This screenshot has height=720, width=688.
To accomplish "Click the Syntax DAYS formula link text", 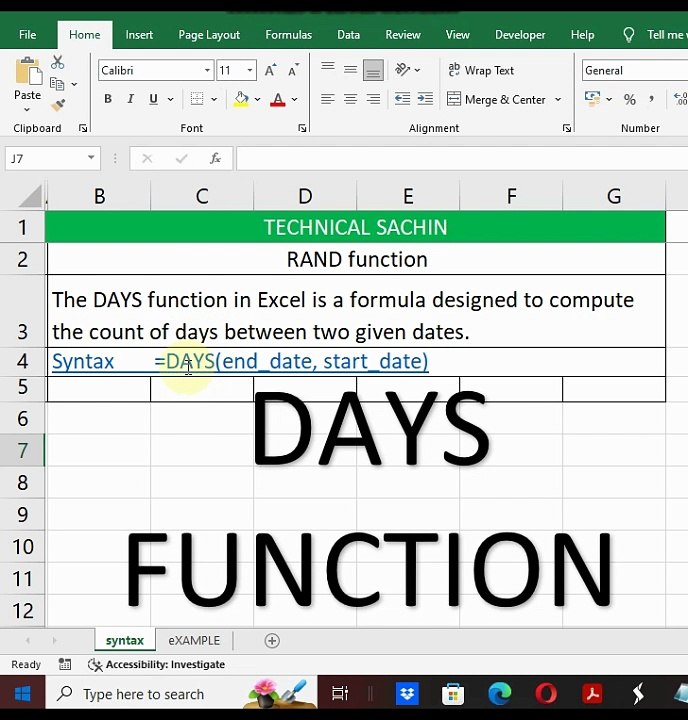I will coord(240,361).
